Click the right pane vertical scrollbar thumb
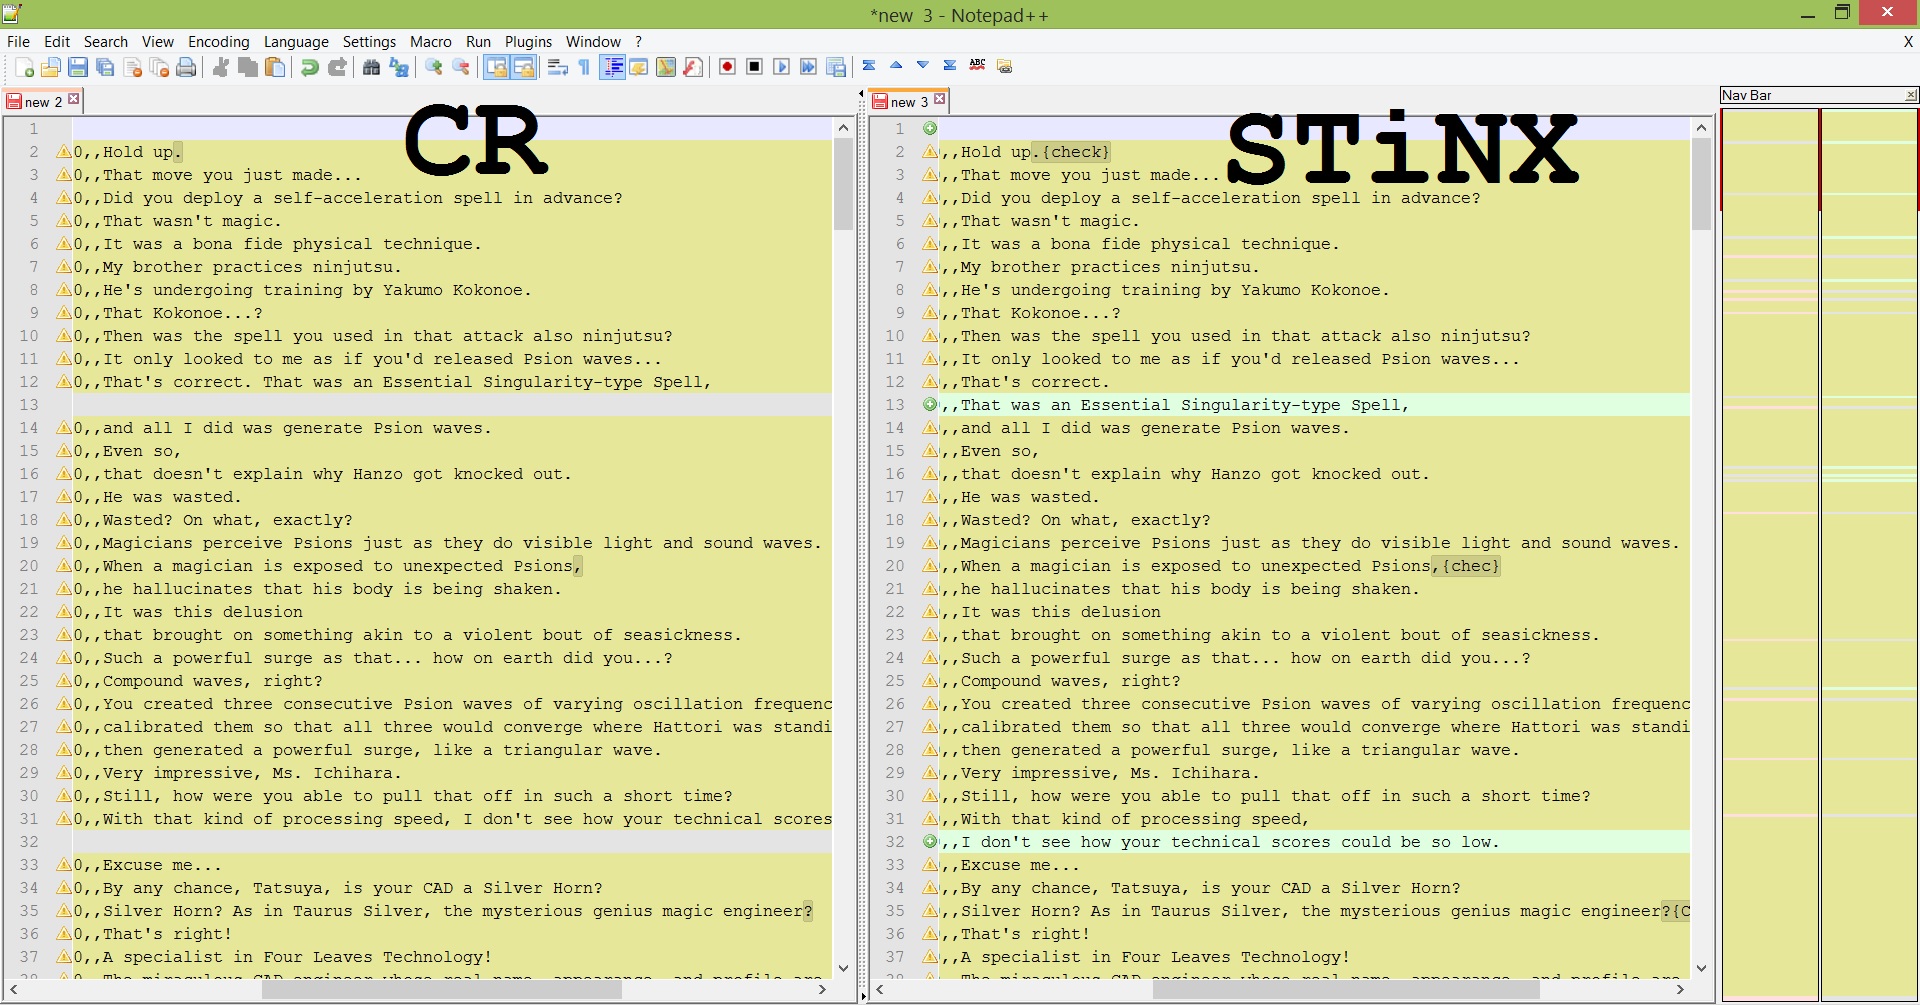 pyautogui.click(x=1701, y=185)
